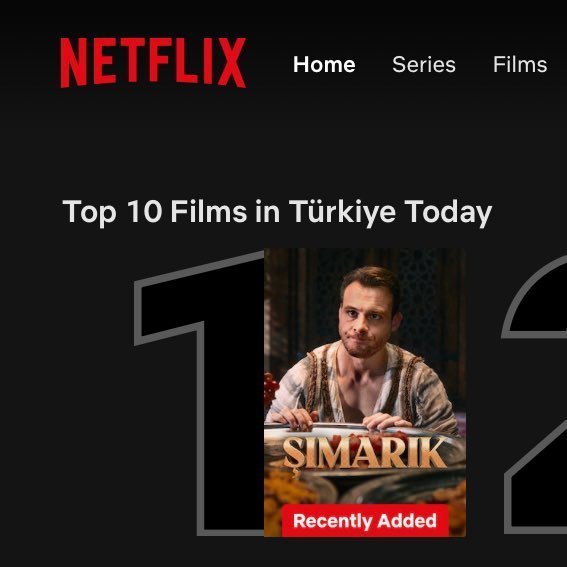Select the Top 10 Films in Türkiye Today heading
The height and width of the screenshot is (567, 567).
[x=277, y=212]
